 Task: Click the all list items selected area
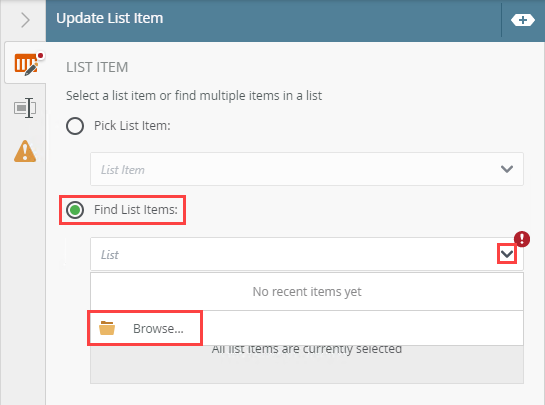tap(307, 364)
